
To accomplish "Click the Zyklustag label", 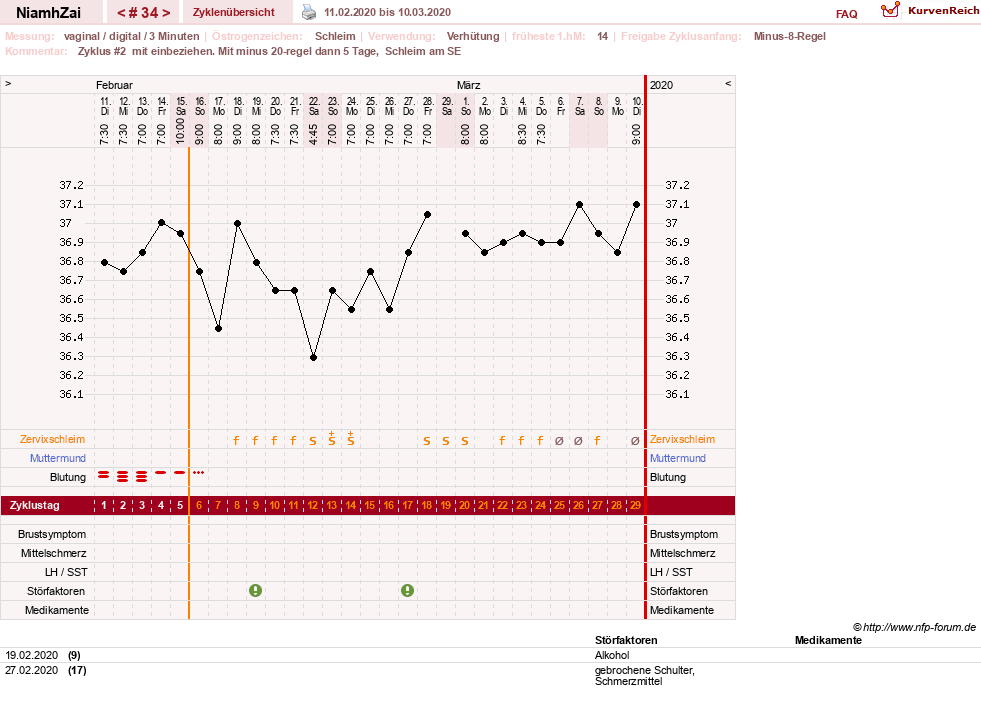I will point(34,505).
